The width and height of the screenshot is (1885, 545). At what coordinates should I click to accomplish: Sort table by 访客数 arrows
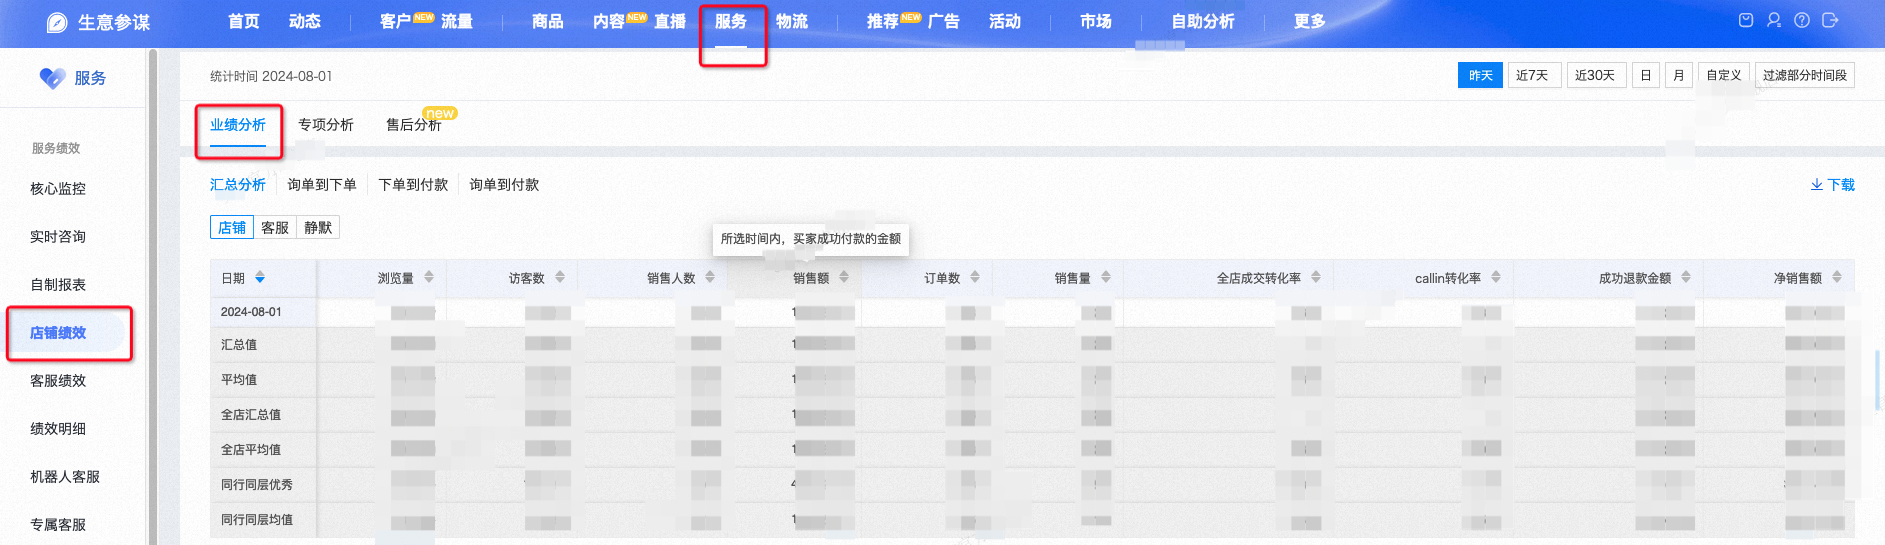(x=560, y=277)
